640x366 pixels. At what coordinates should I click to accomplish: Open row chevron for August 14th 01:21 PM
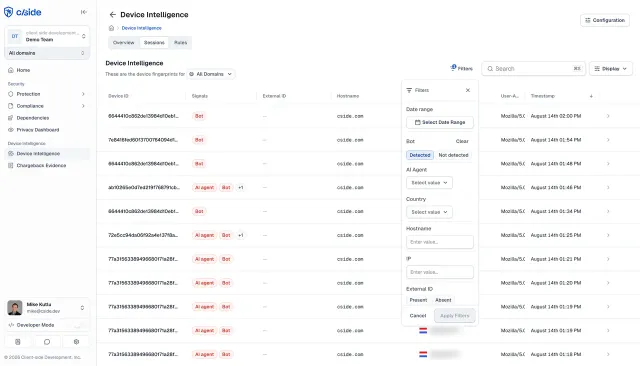click(x=608, y=259)
